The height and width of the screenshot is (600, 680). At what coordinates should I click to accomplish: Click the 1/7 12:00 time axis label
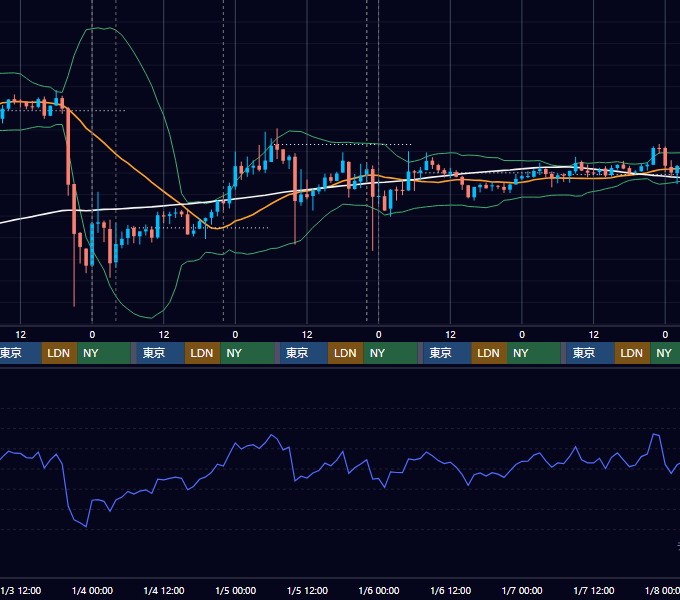(594, 590)
